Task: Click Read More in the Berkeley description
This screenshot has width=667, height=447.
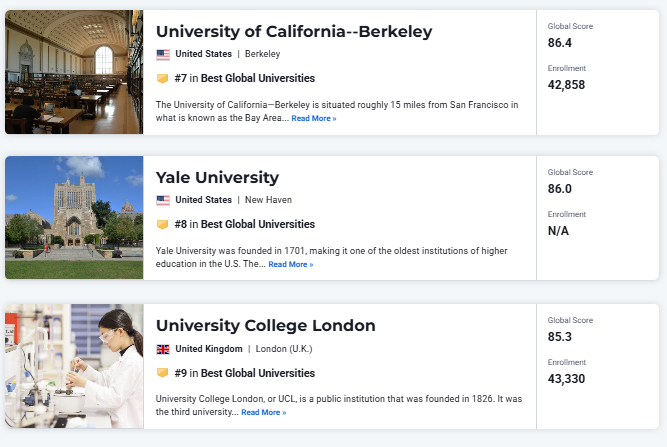Action: pyautogui.click(x=314, y=119)
